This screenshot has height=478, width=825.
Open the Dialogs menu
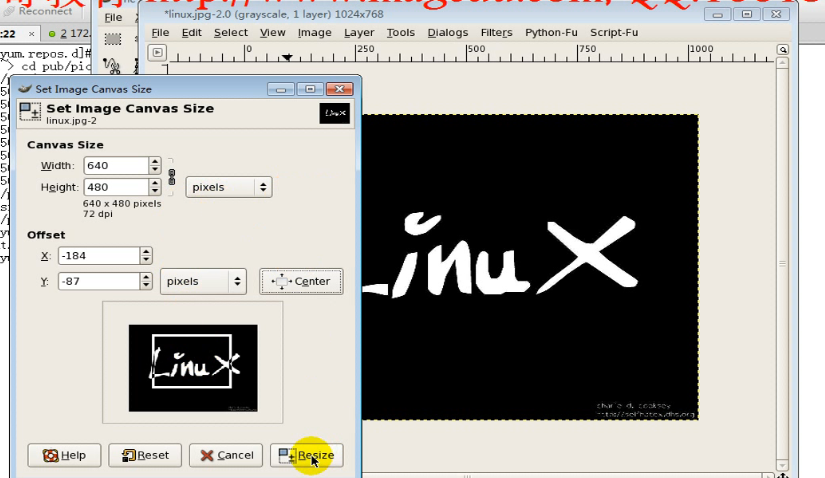point(448,33)
